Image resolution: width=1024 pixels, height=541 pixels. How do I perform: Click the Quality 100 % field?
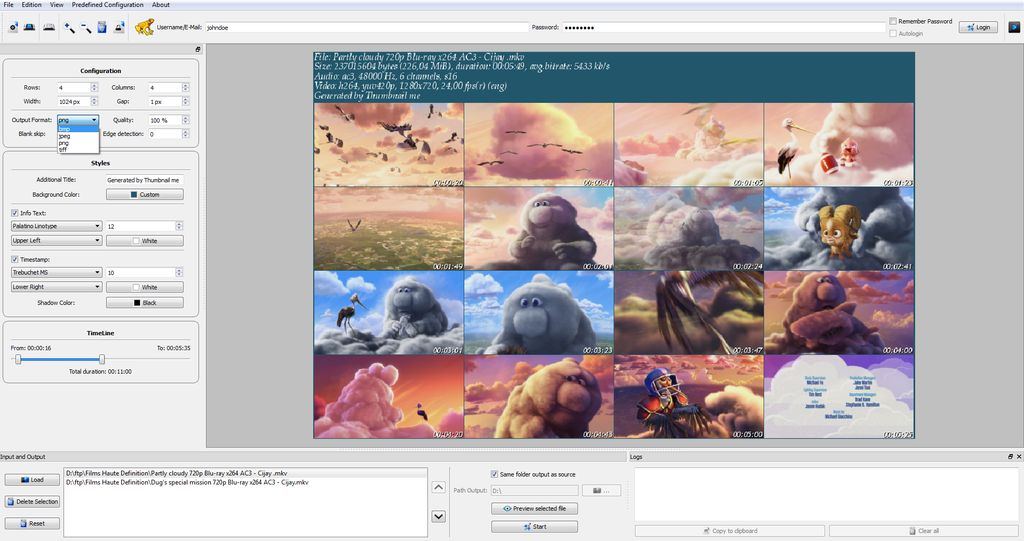(x=168, y=120)
